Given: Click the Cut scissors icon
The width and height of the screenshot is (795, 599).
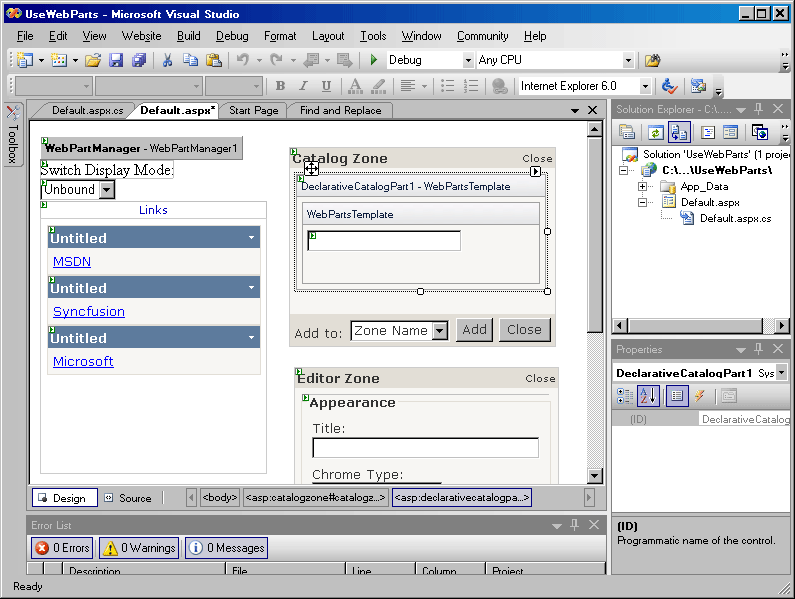Looking at the screenshot, I should point(167,61).
